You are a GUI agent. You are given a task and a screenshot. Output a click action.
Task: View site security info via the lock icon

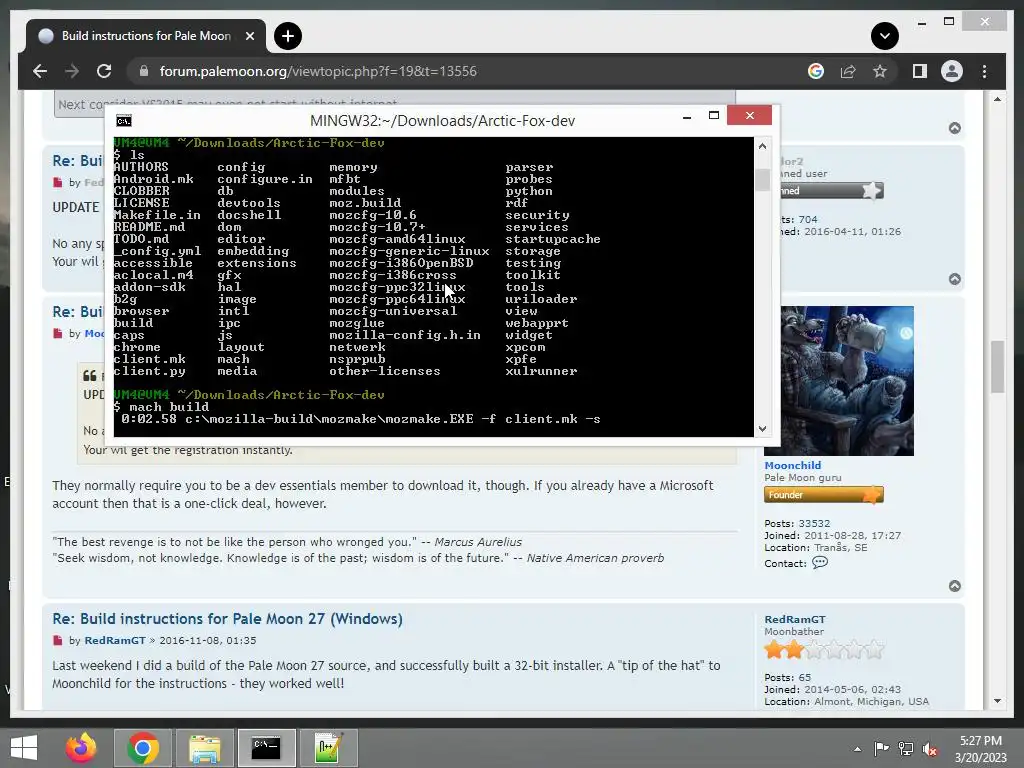click(144, 71)
